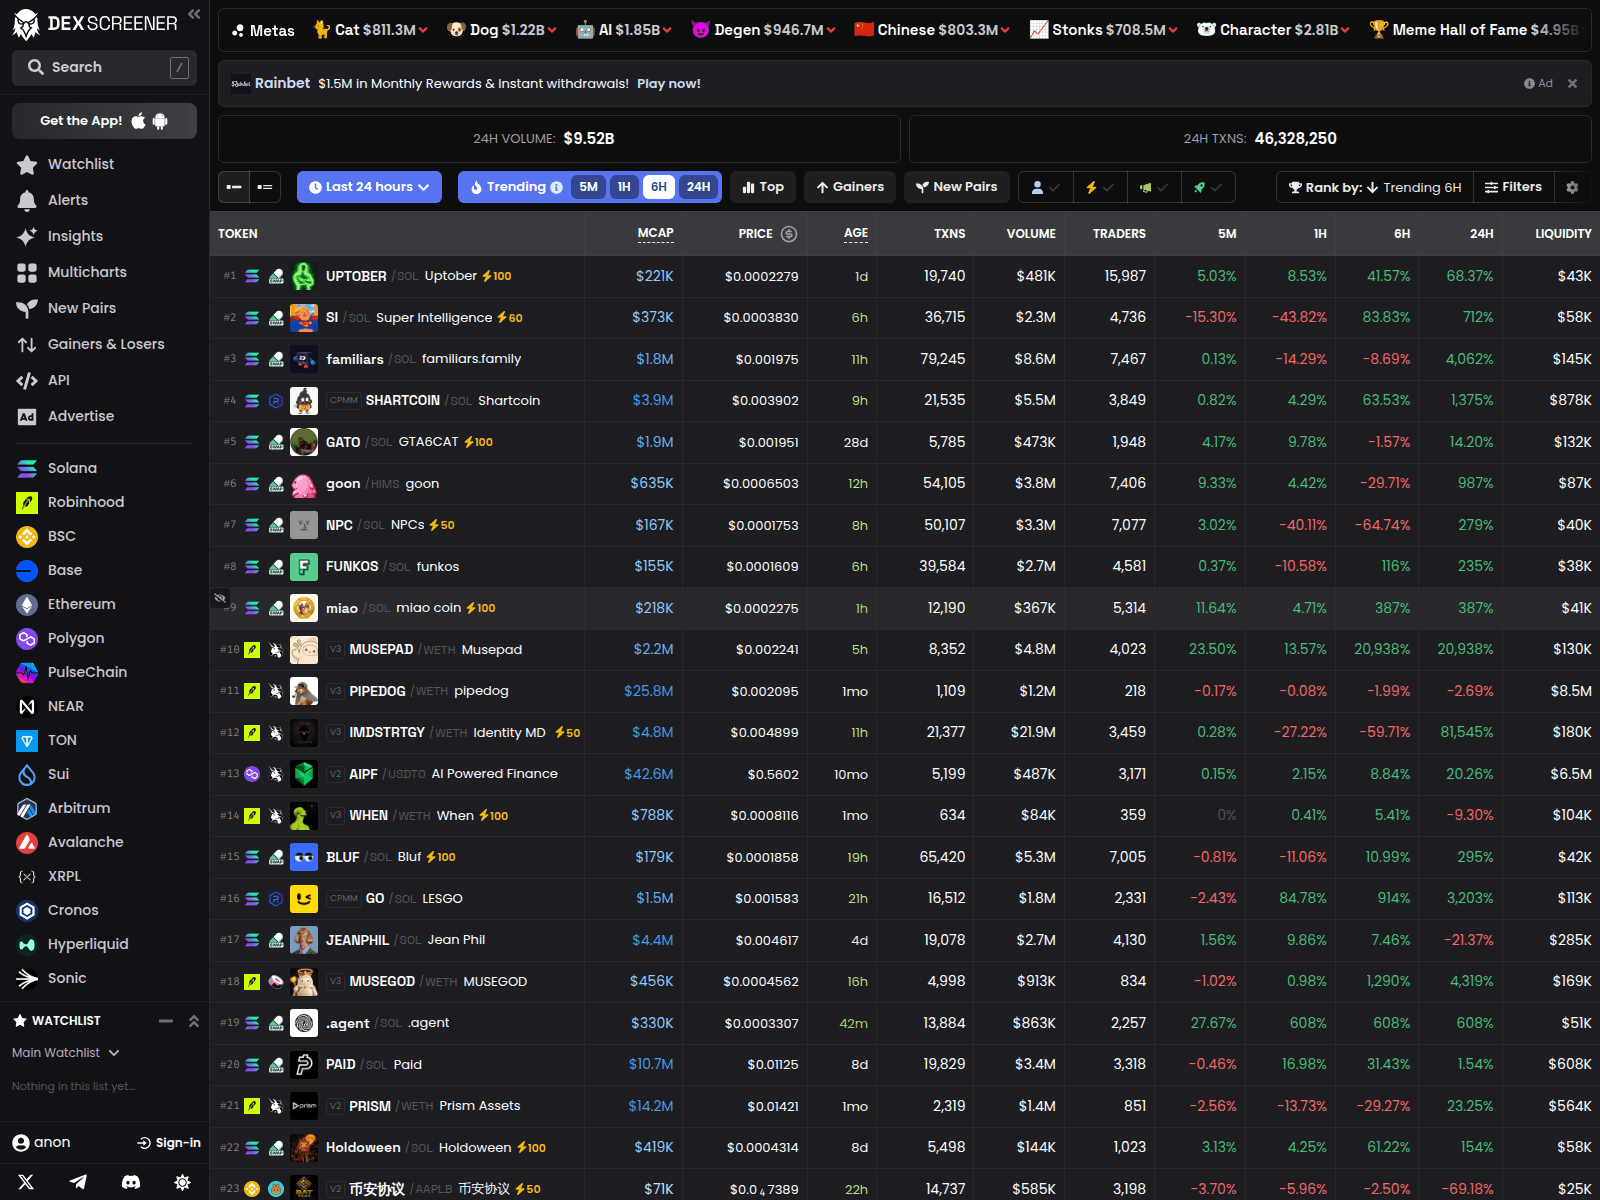Image resolution: width=1600 pixels, height=1200 pixels.
Task: Open the Watchlist page from the sidebar
Action: (80, 164)
